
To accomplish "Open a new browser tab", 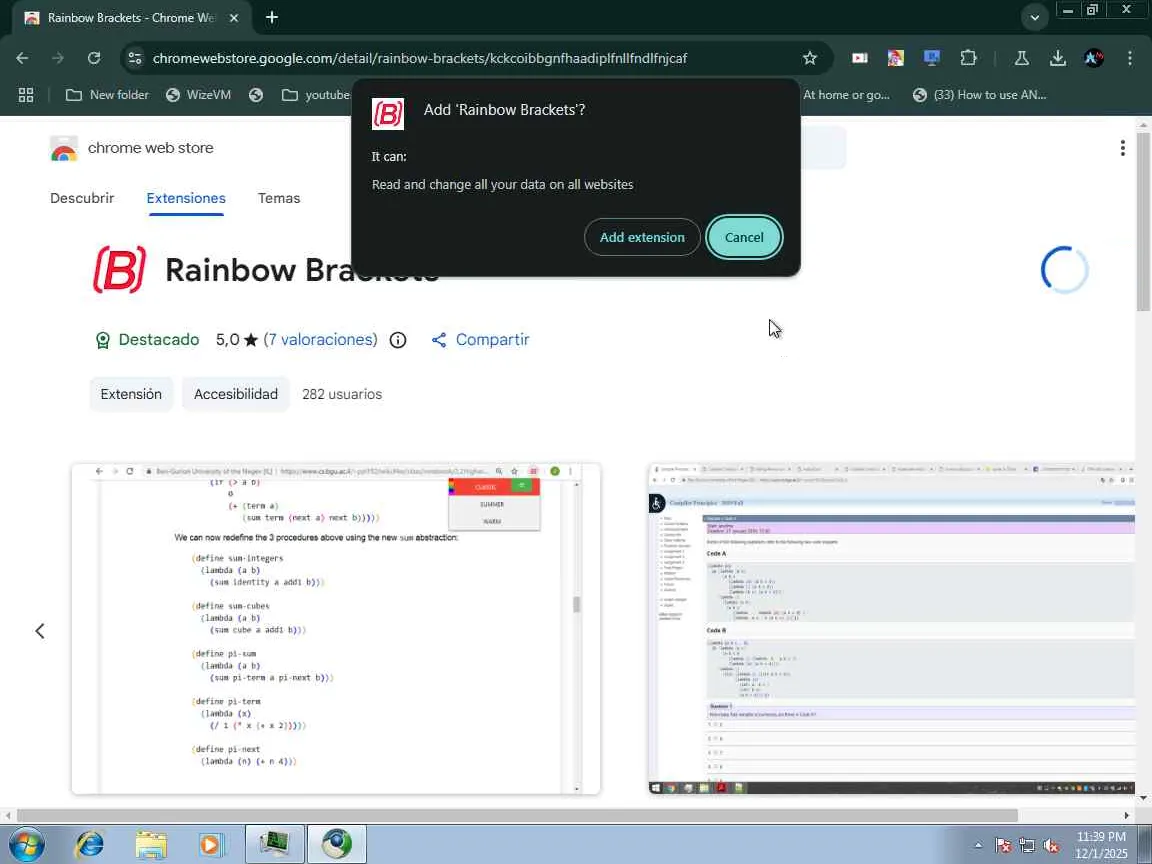I will pos(272,17).
